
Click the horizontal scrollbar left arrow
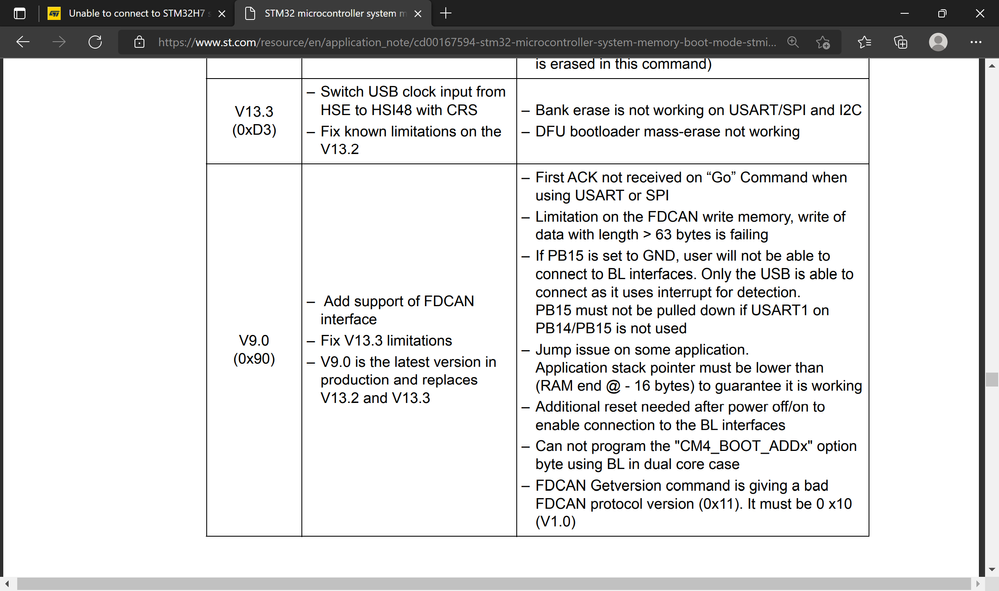pyautogui.click(x=7, y=584)
